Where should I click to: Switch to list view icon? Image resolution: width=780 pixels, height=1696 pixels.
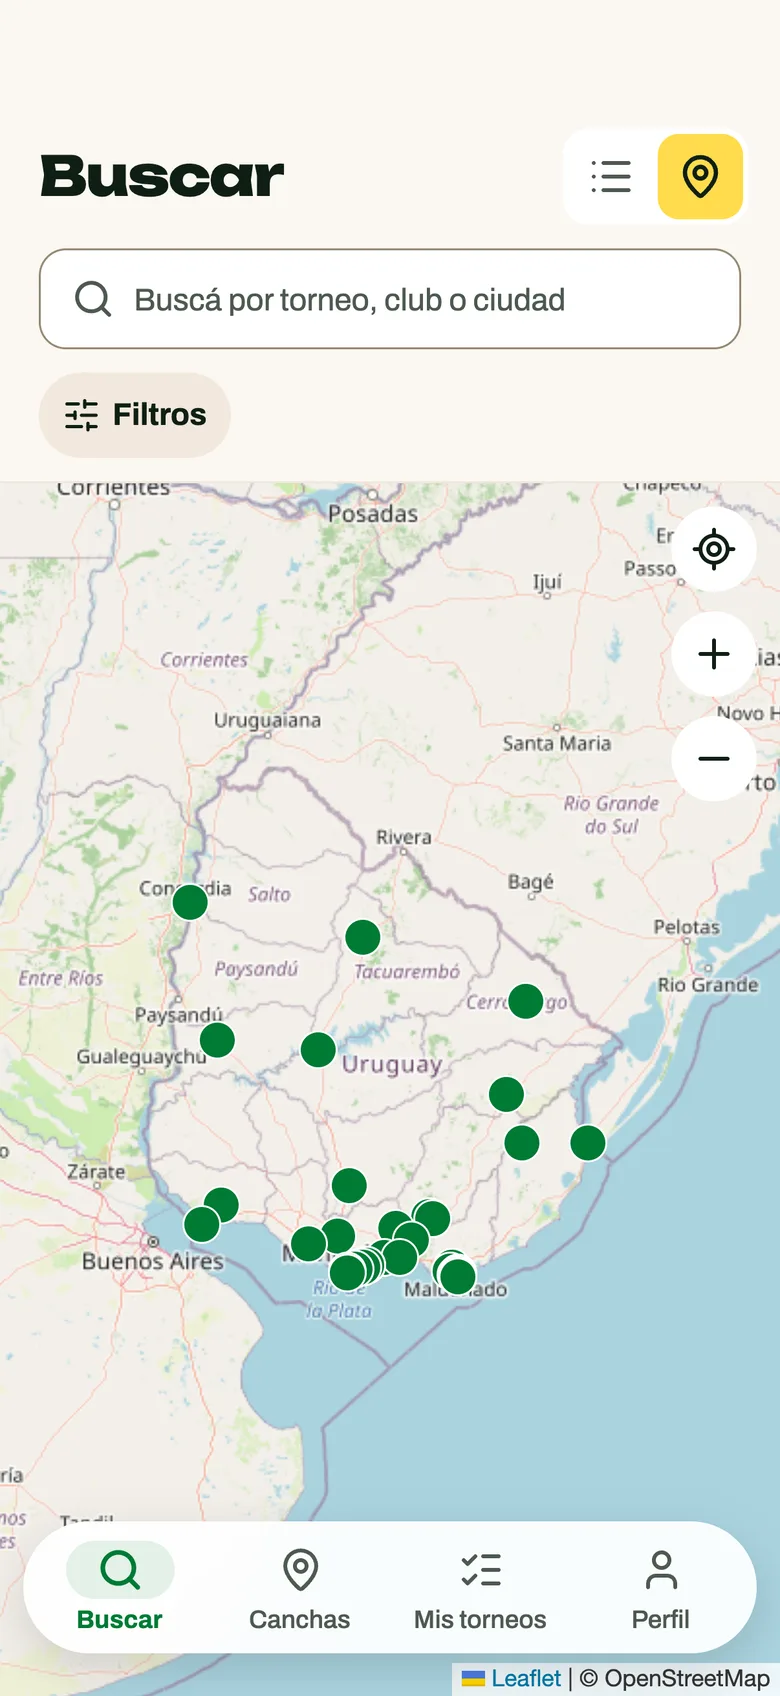pos(611,176)
